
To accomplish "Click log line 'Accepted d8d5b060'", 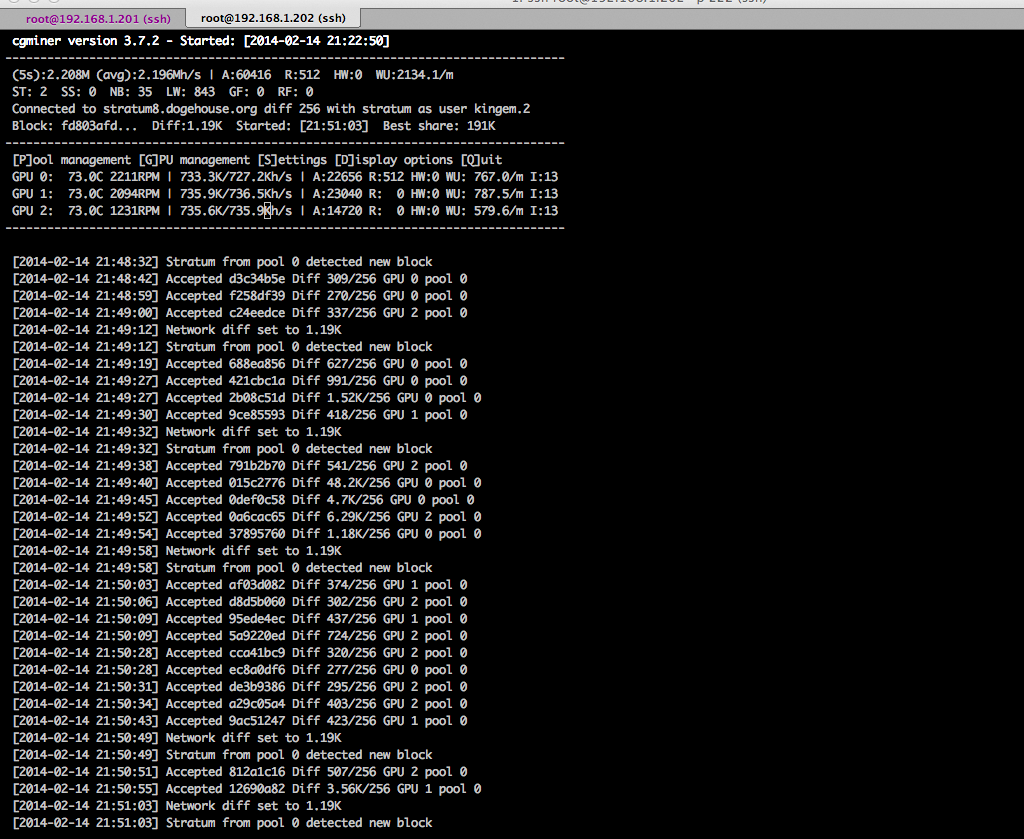I will (240, 601).
